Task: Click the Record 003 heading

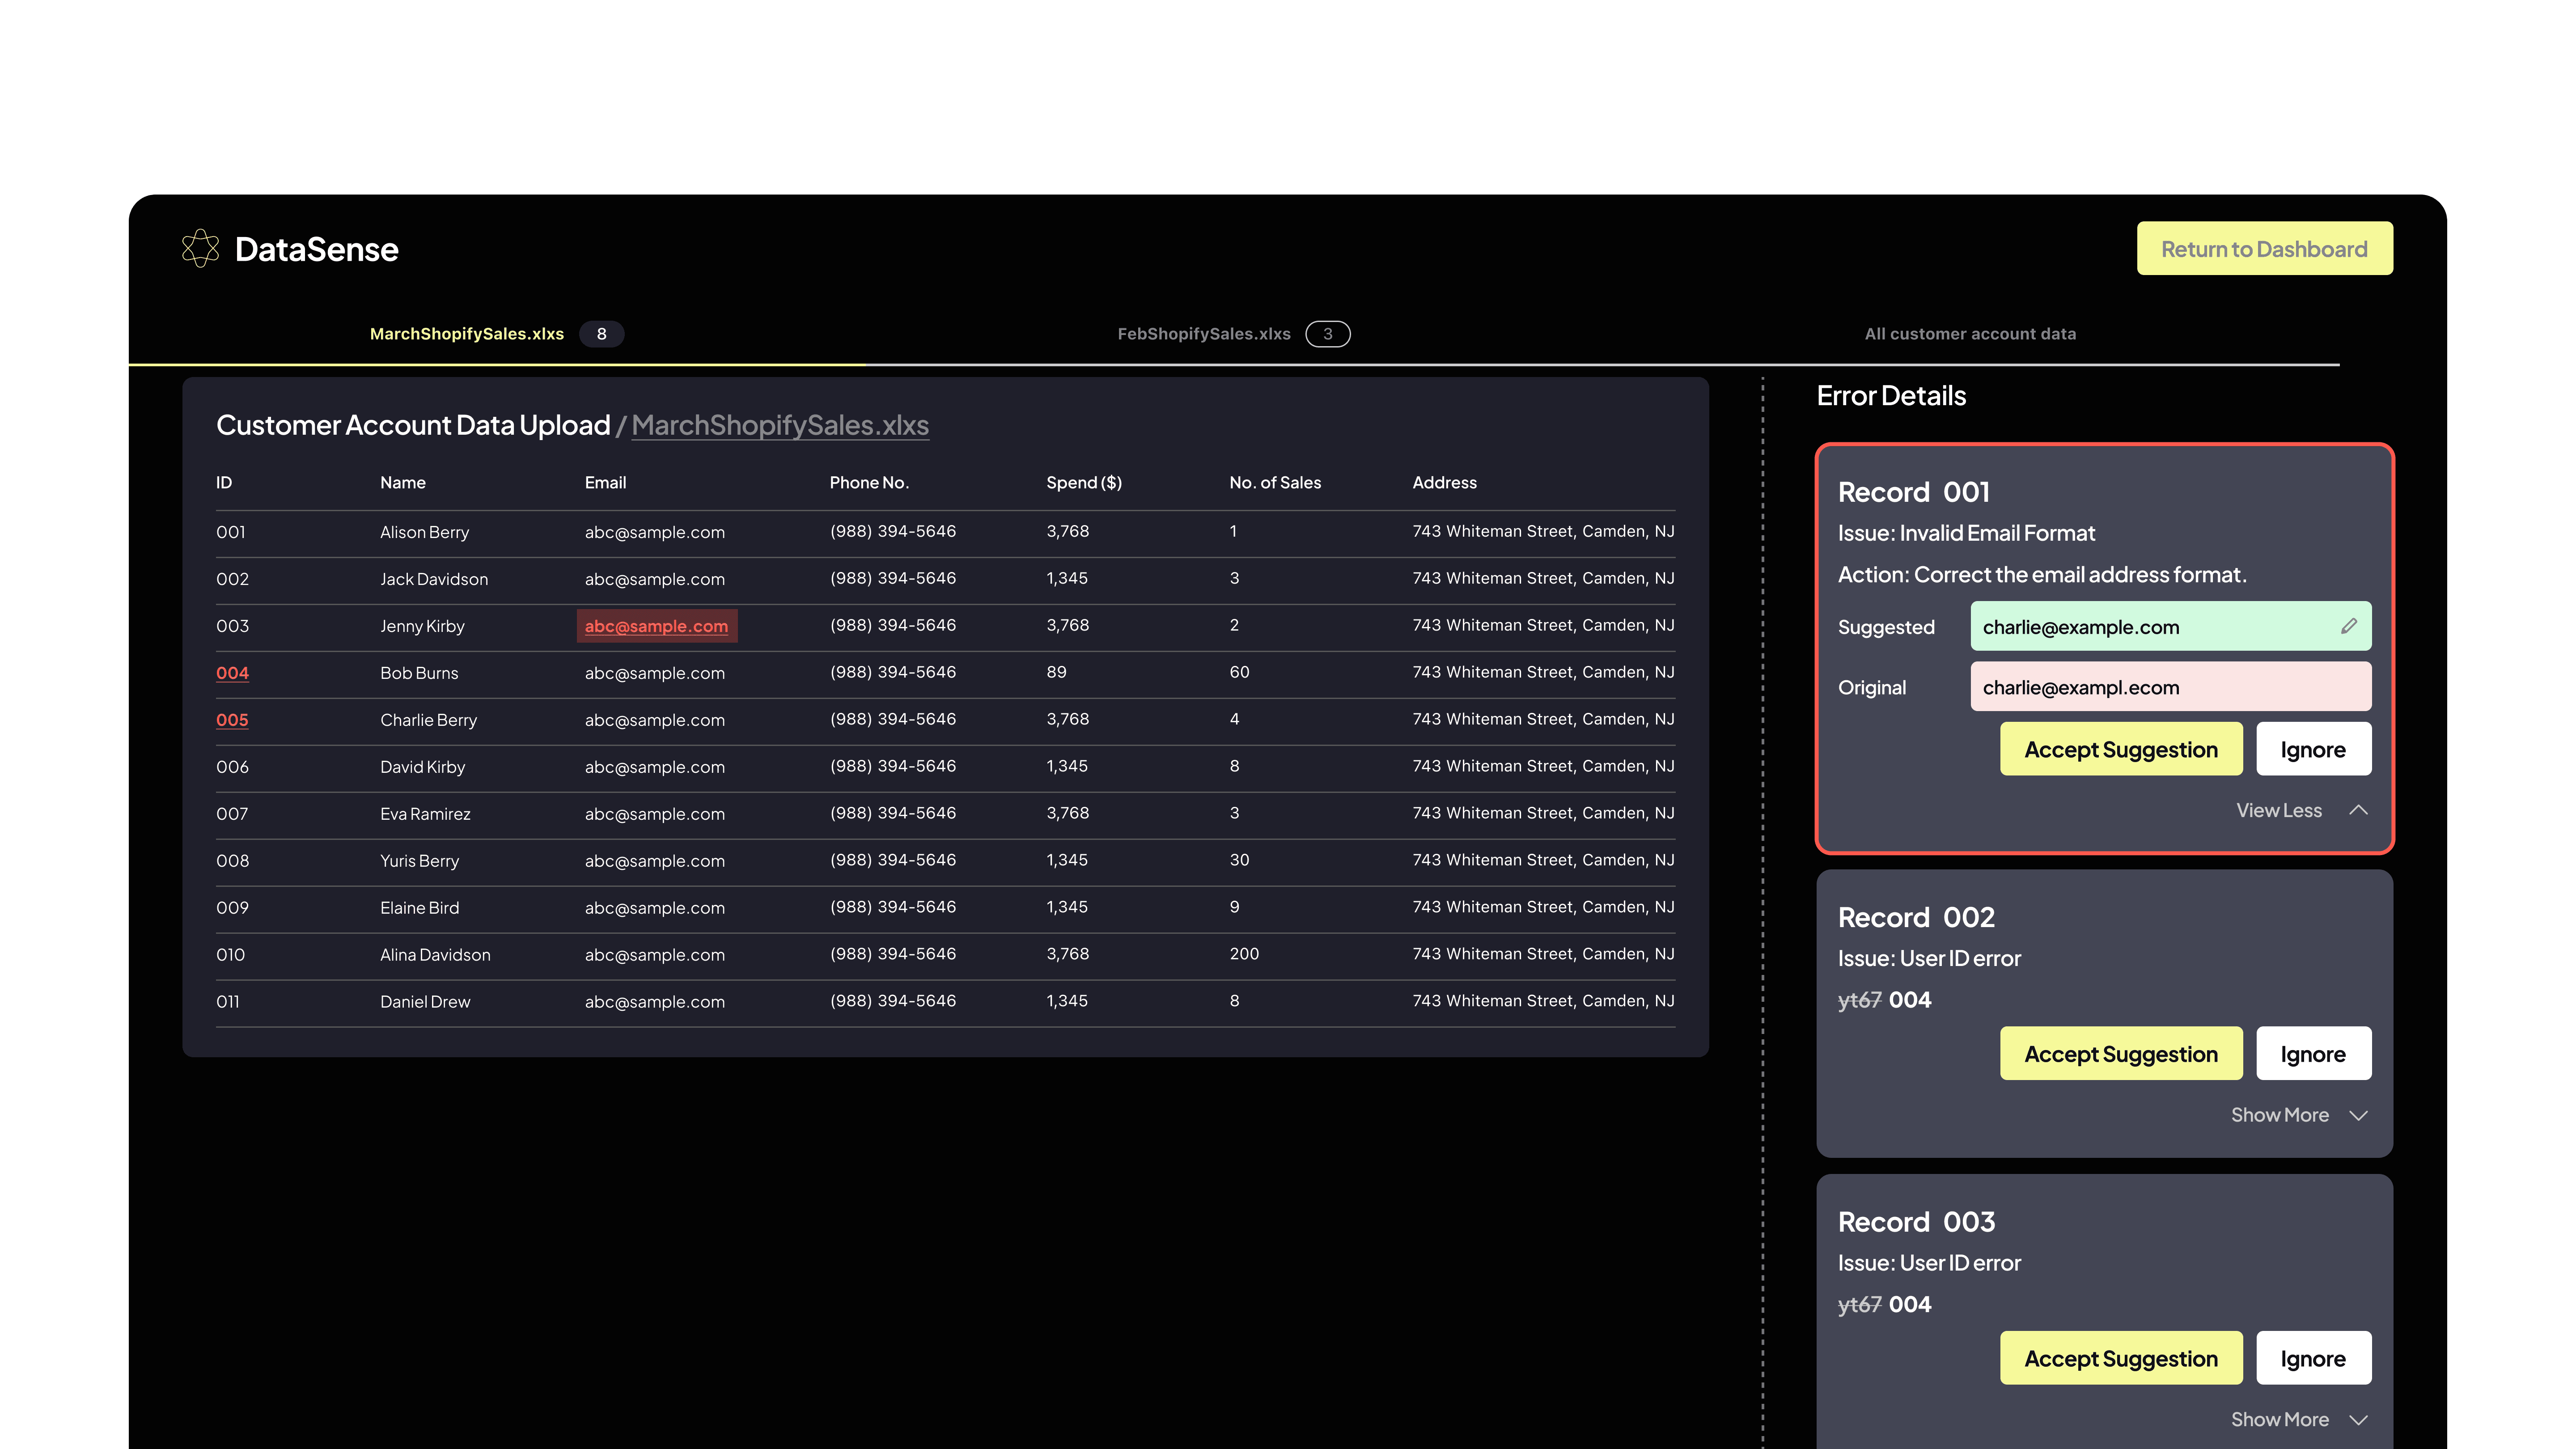Action: point(1916,1222)
